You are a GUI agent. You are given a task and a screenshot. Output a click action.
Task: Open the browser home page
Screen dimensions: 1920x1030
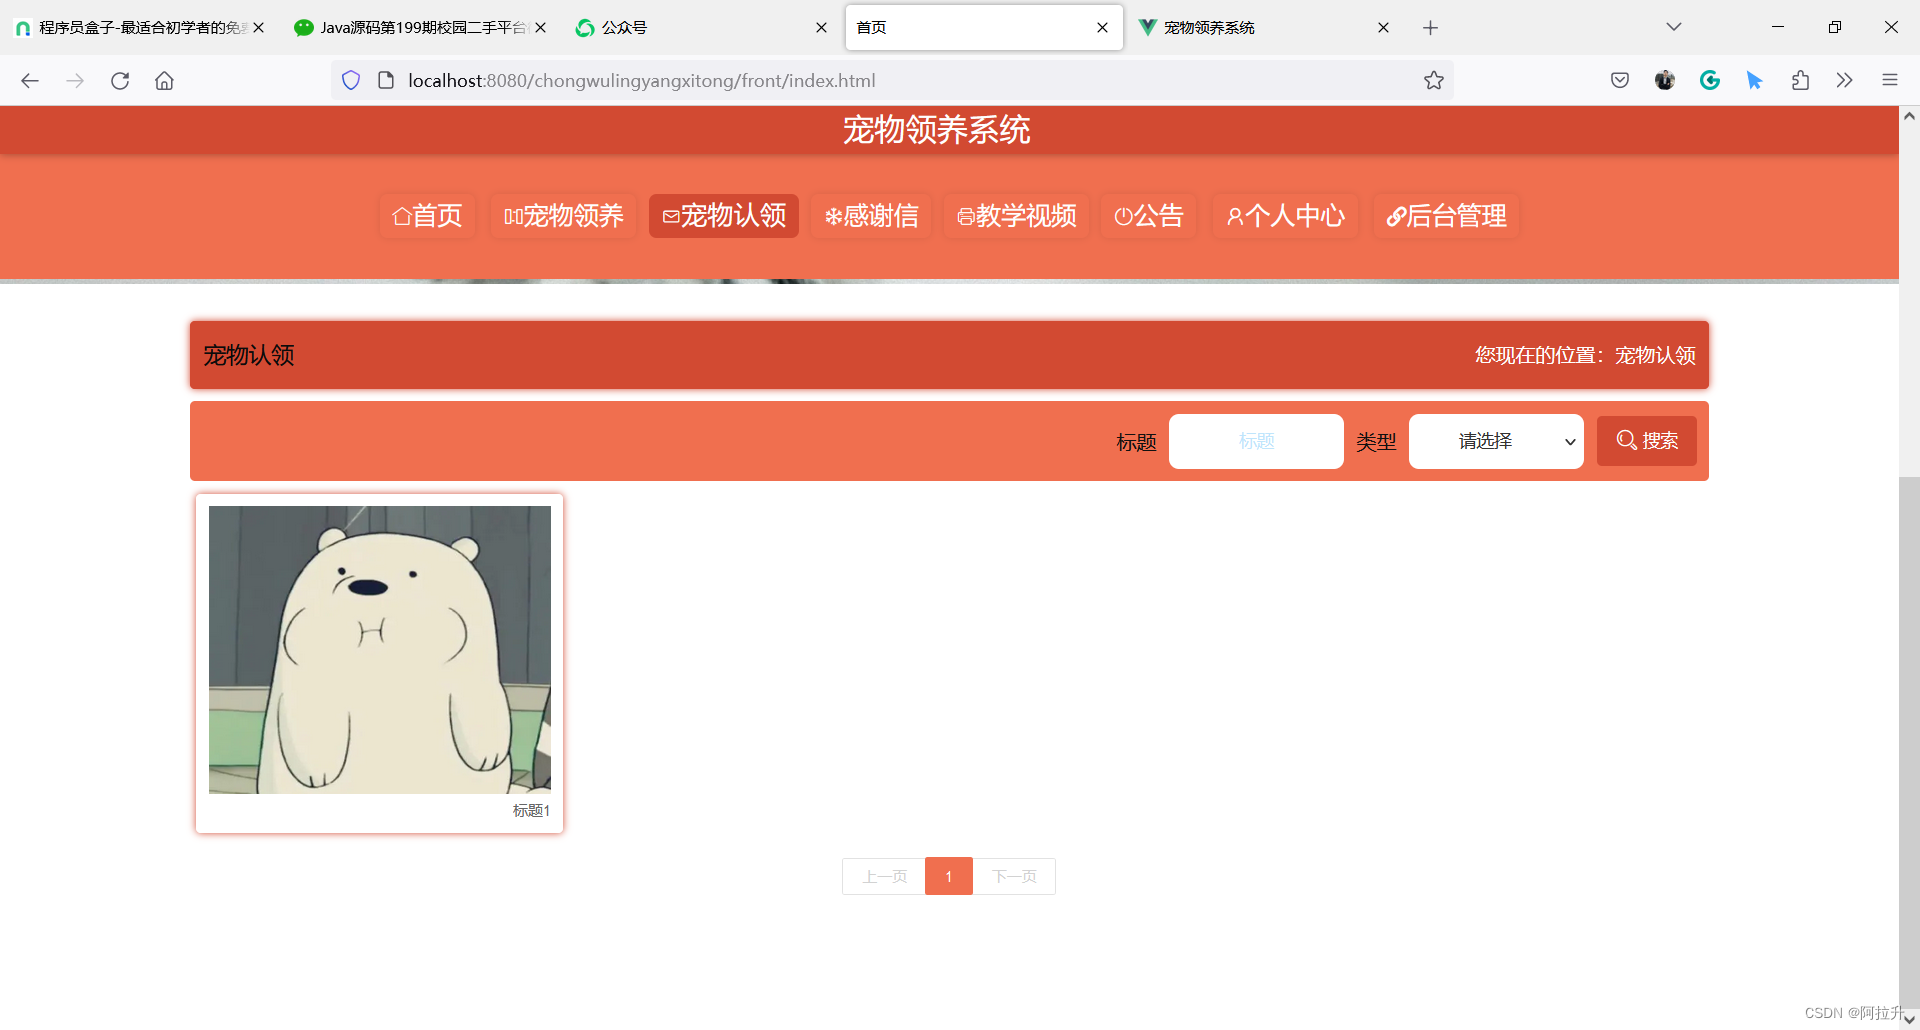pos(164,81)
